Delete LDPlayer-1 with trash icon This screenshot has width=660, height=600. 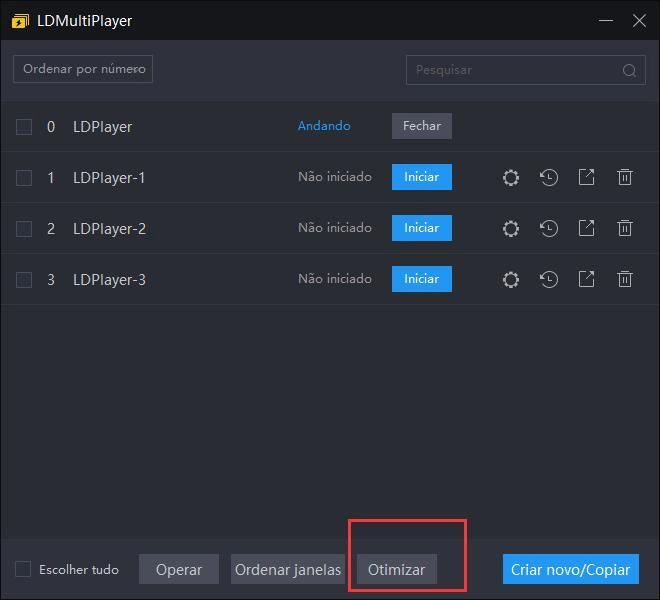click(x=625, y=177)
